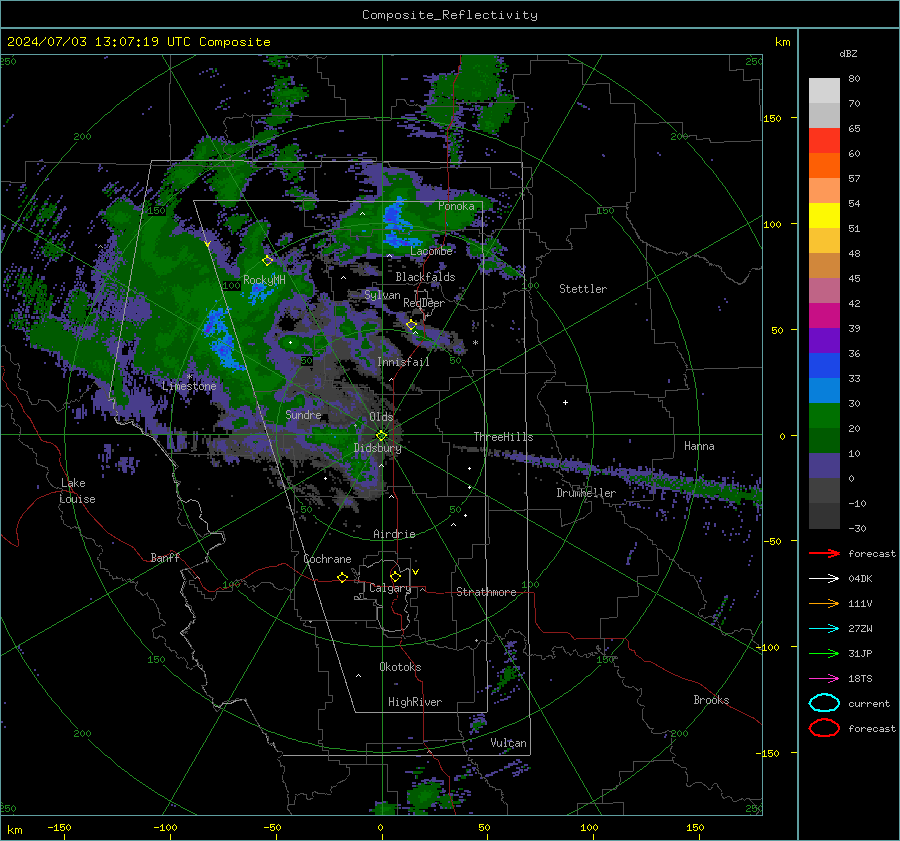
Task: Click the cyan current ellipse icon
Action: [x=824, y=703]
